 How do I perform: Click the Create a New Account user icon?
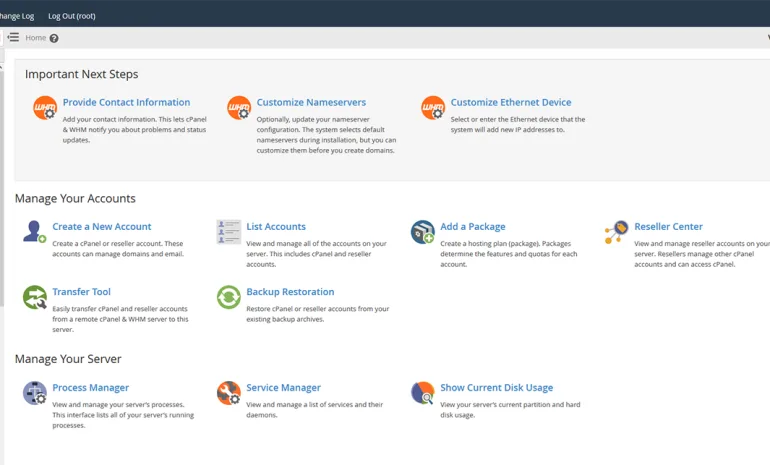[x=34, y=231]
